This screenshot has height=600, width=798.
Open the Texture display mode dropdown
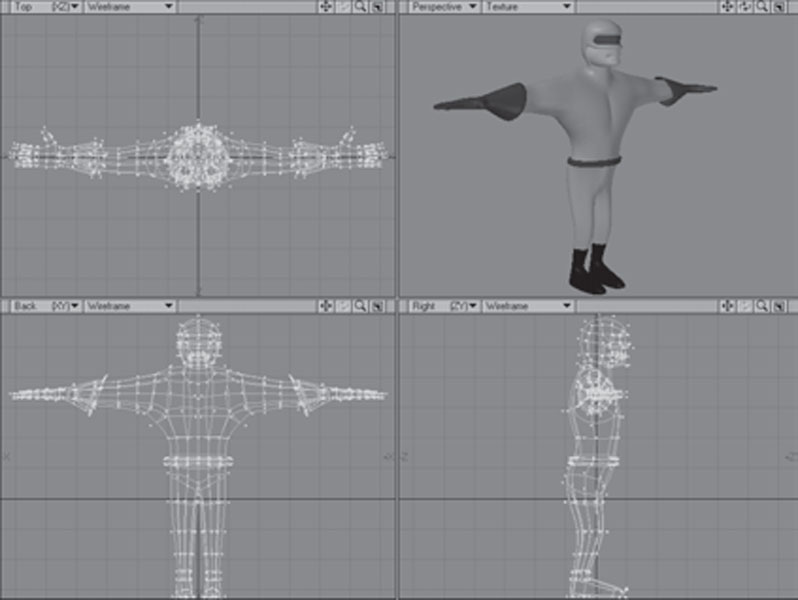pos(528,7)
